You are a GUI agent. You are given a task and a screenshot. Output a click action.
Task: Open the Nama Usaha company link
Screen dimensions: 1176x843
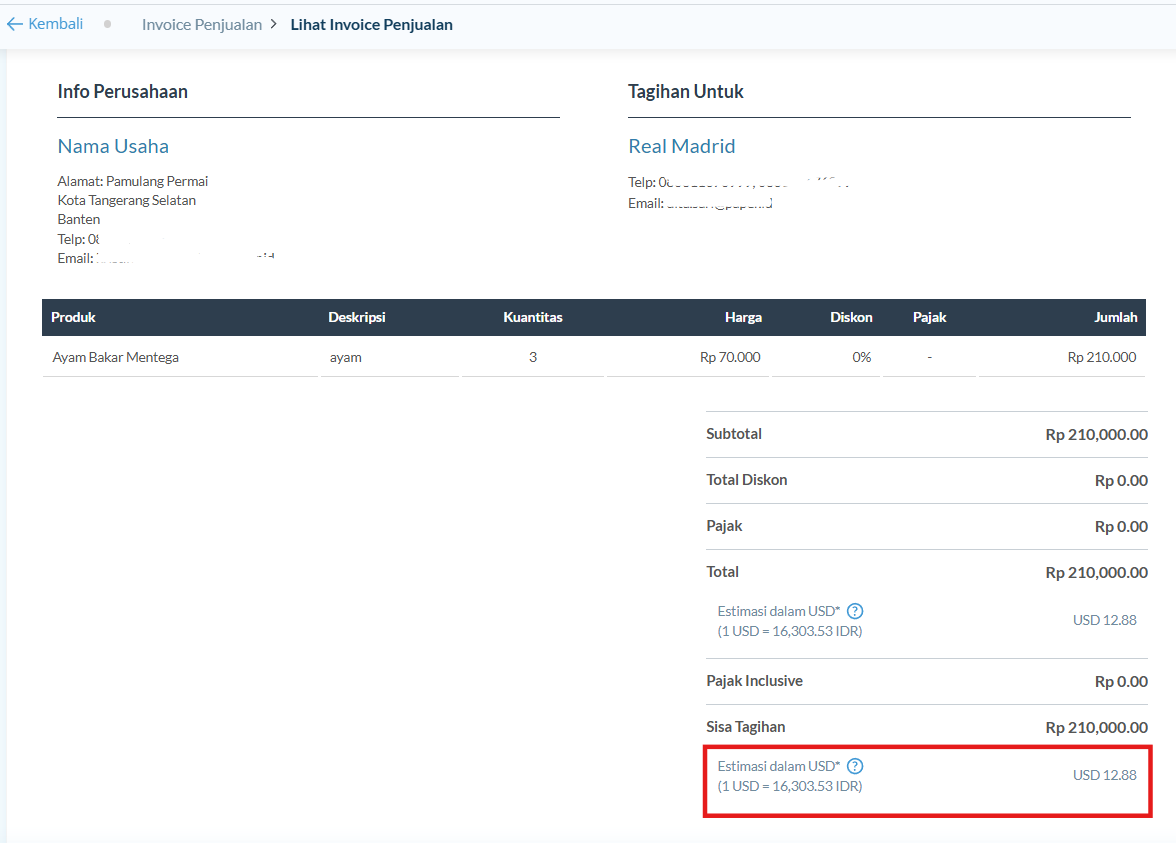click(x=113, y=146)
